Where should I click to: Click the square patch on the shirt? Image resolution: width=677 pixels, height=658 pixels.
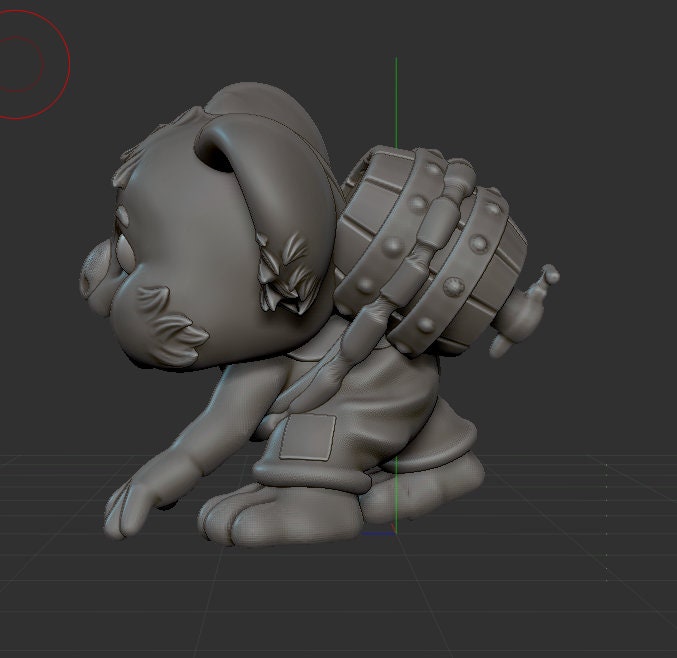point(307,437)
